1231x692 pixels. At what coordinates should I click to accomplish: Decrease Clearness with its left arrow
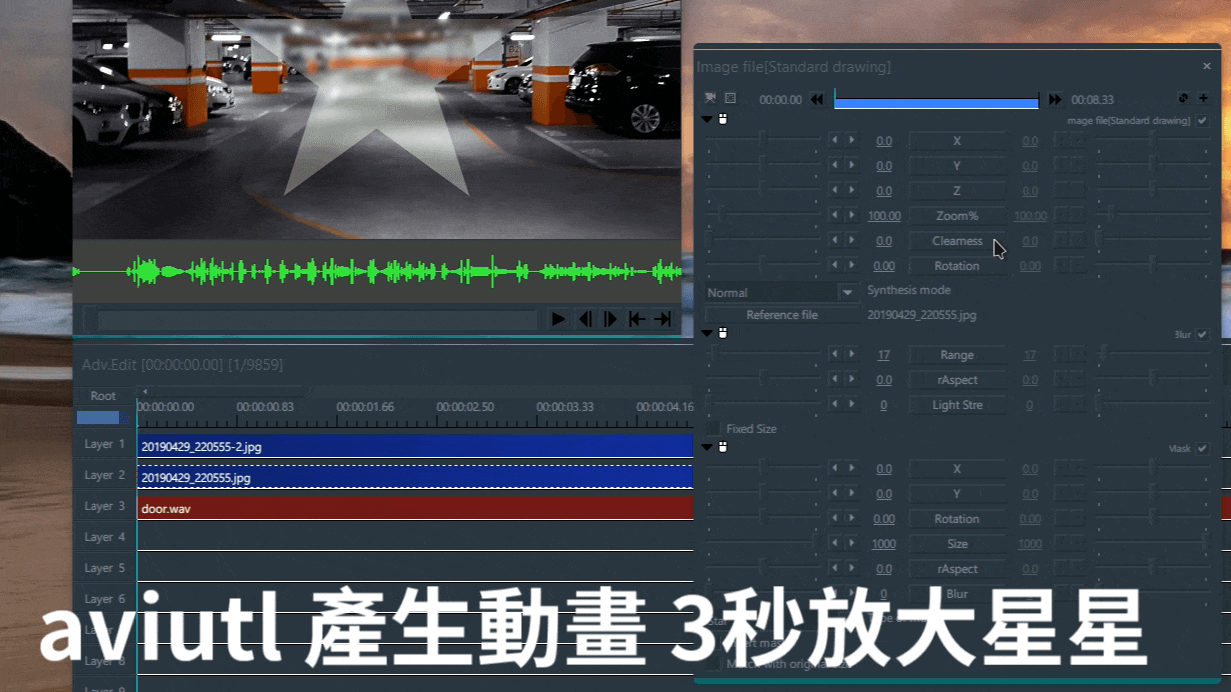[835, 240]
